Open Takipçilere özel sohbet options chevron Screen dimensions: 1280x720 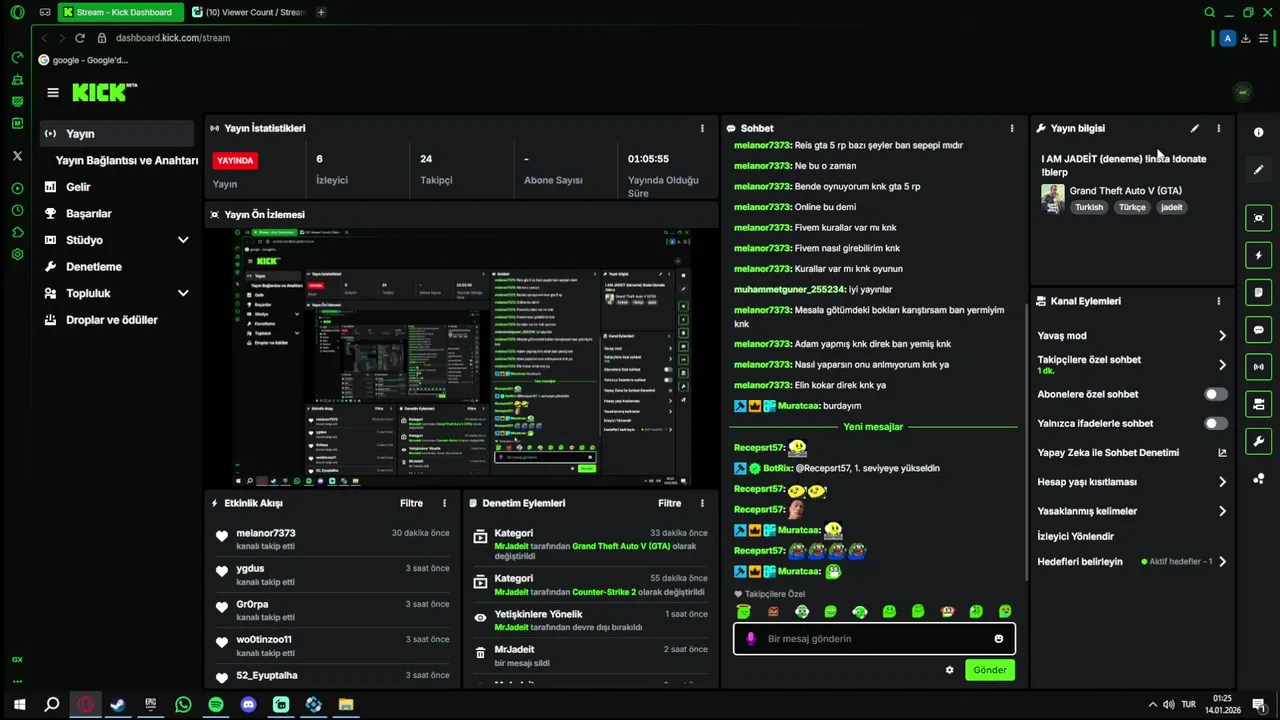click(1222, 365)
